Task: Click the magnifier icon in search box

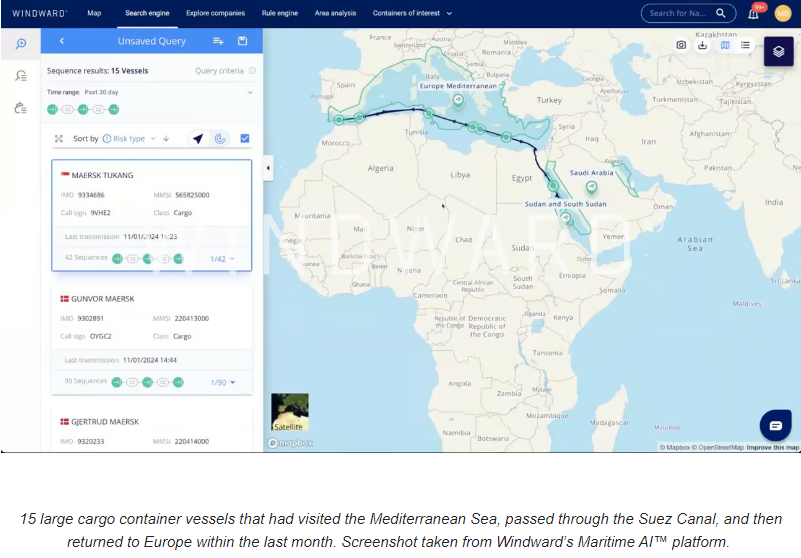Action: [721, 13]
